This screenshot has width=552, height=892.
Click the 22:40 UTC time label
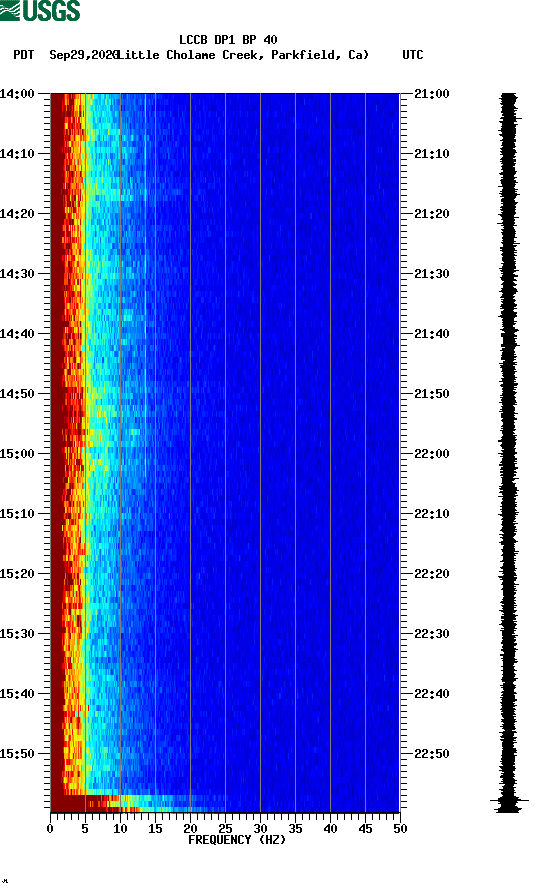pos(432,694)
